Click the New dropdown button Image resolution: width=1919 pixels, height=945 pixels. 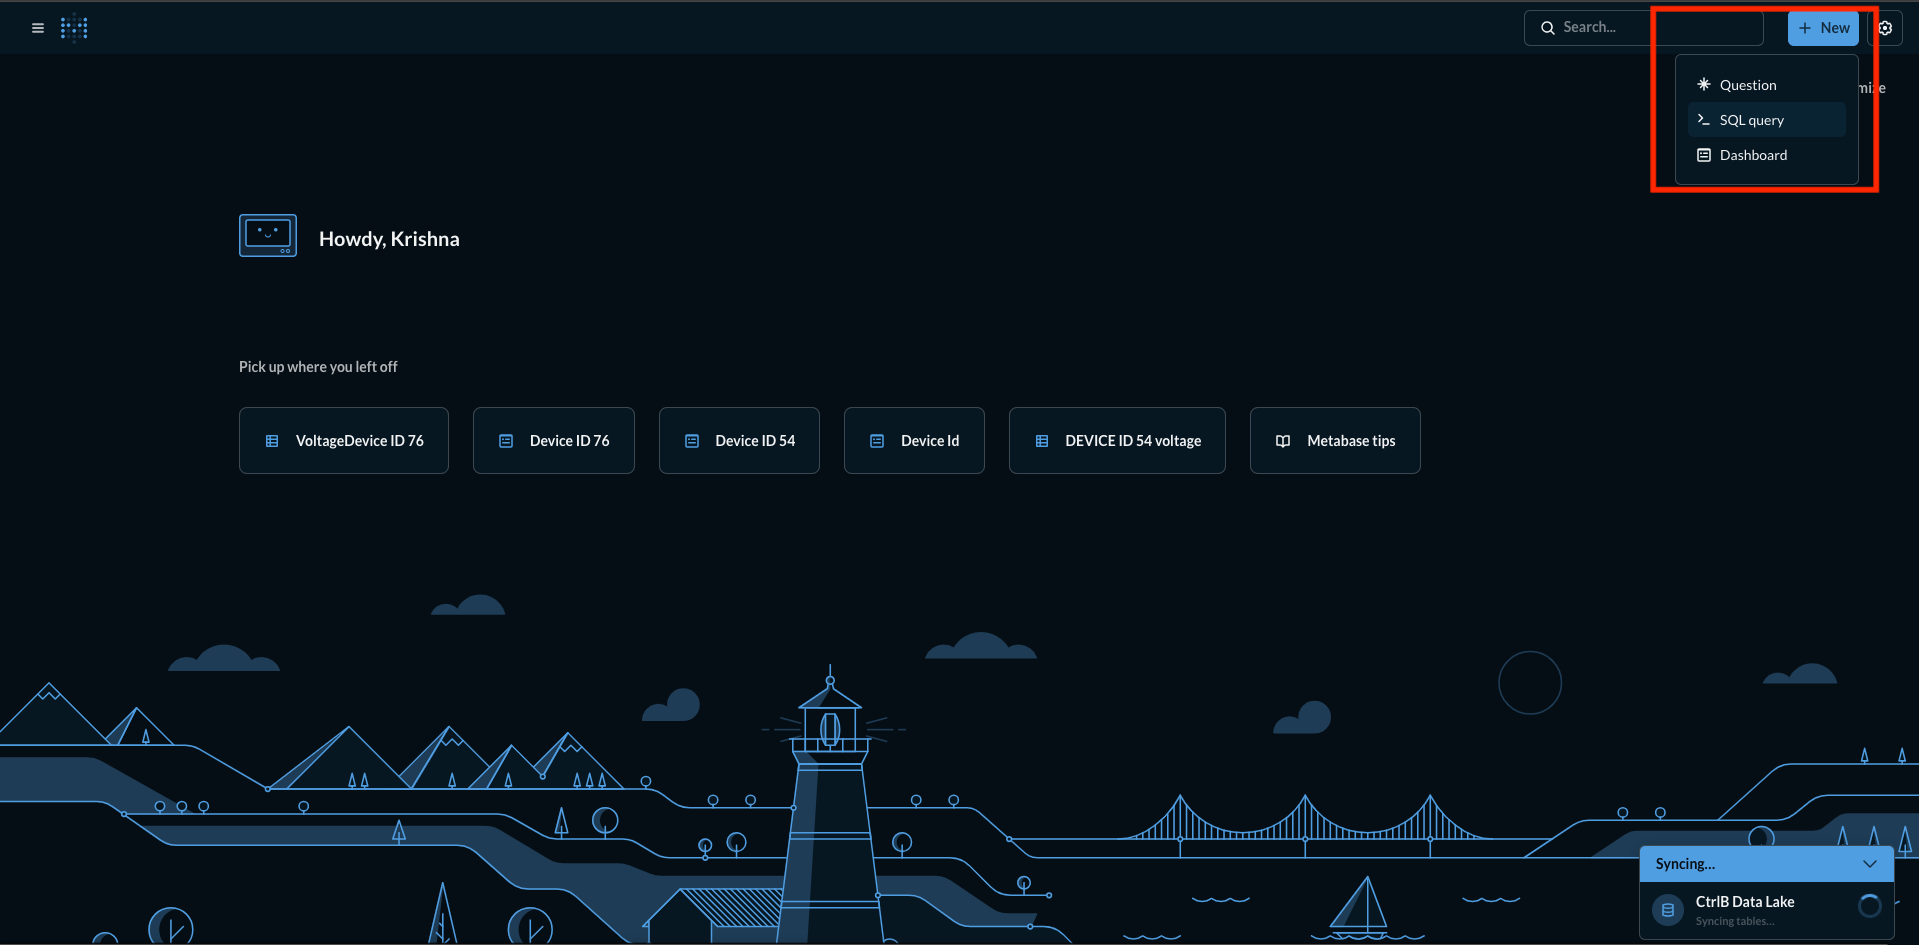(1822, 28)
